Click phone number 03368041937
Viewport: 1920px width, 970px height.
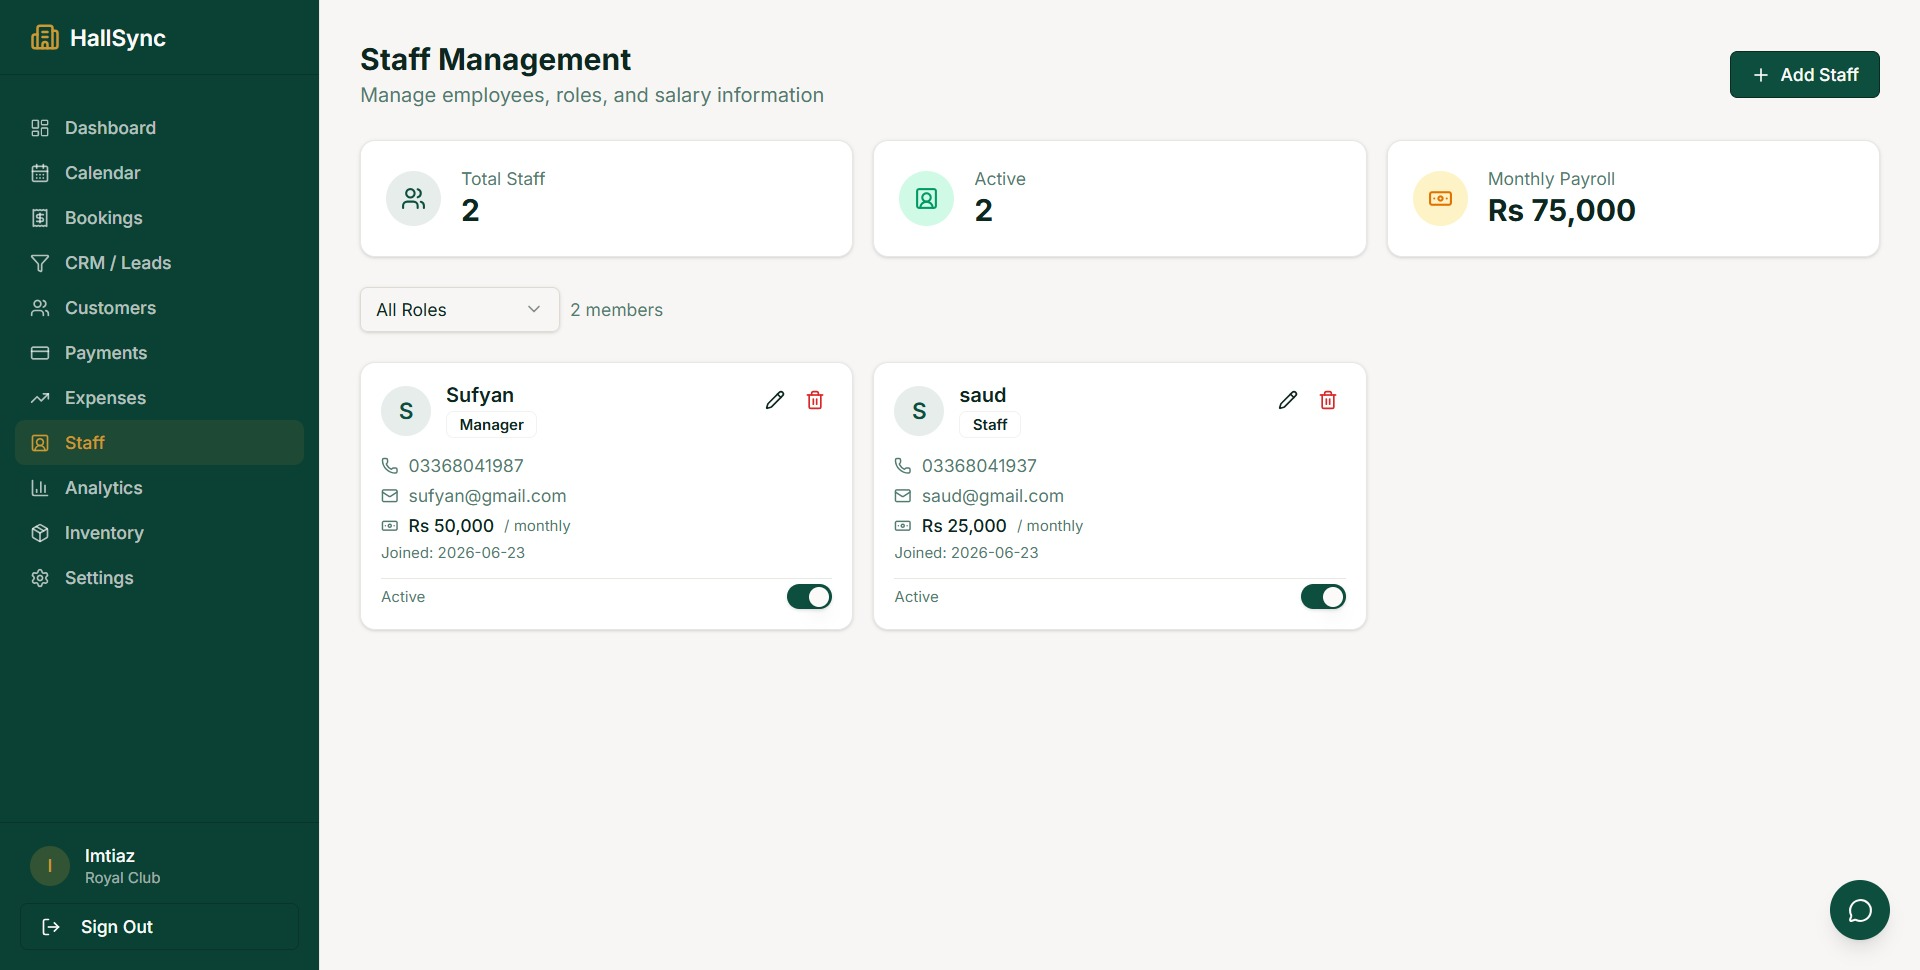coord(979,466)
